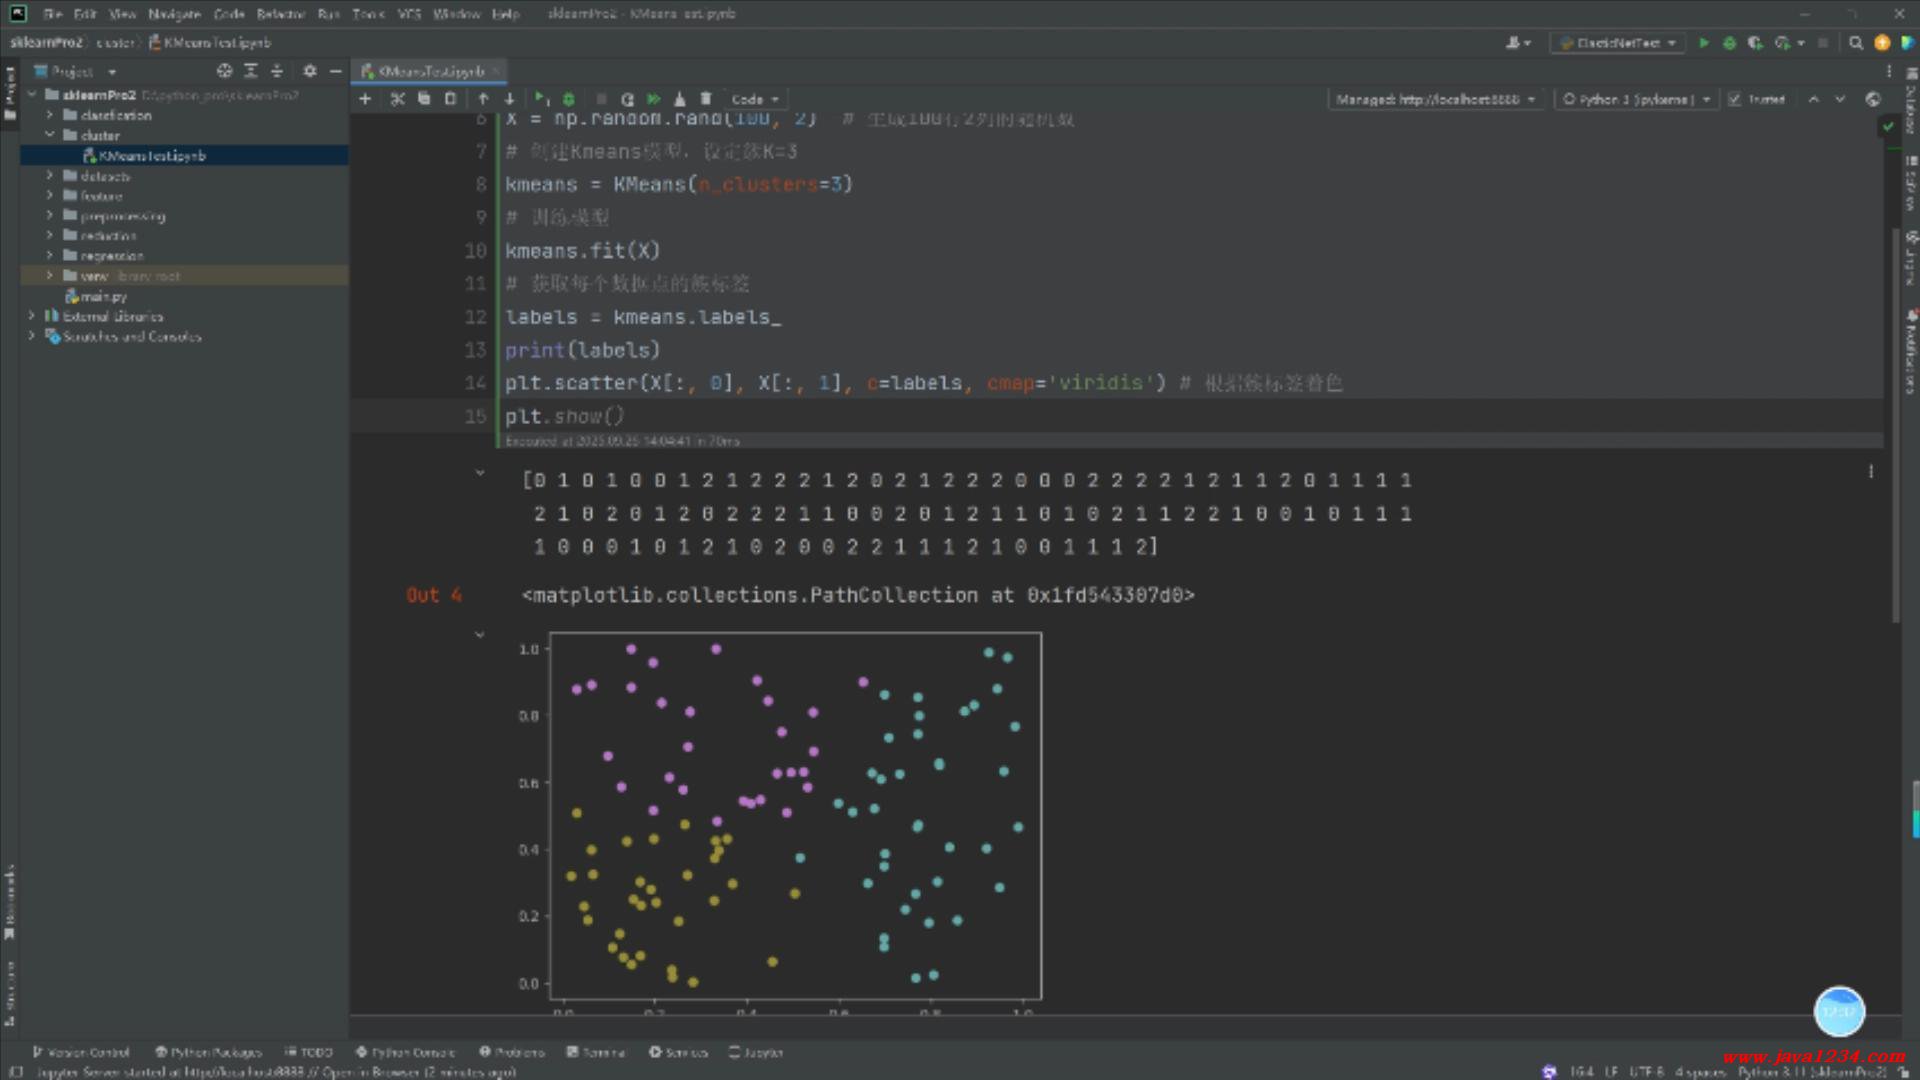Viewport: 1920px width, 1080px height.
Task: Open notebook in browser globe icon
Action: (1873, 99)
